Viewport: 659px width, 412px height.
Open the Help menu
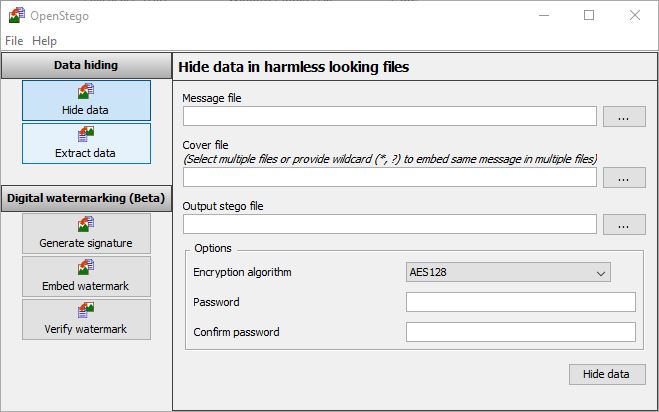[x=44, y=41]
